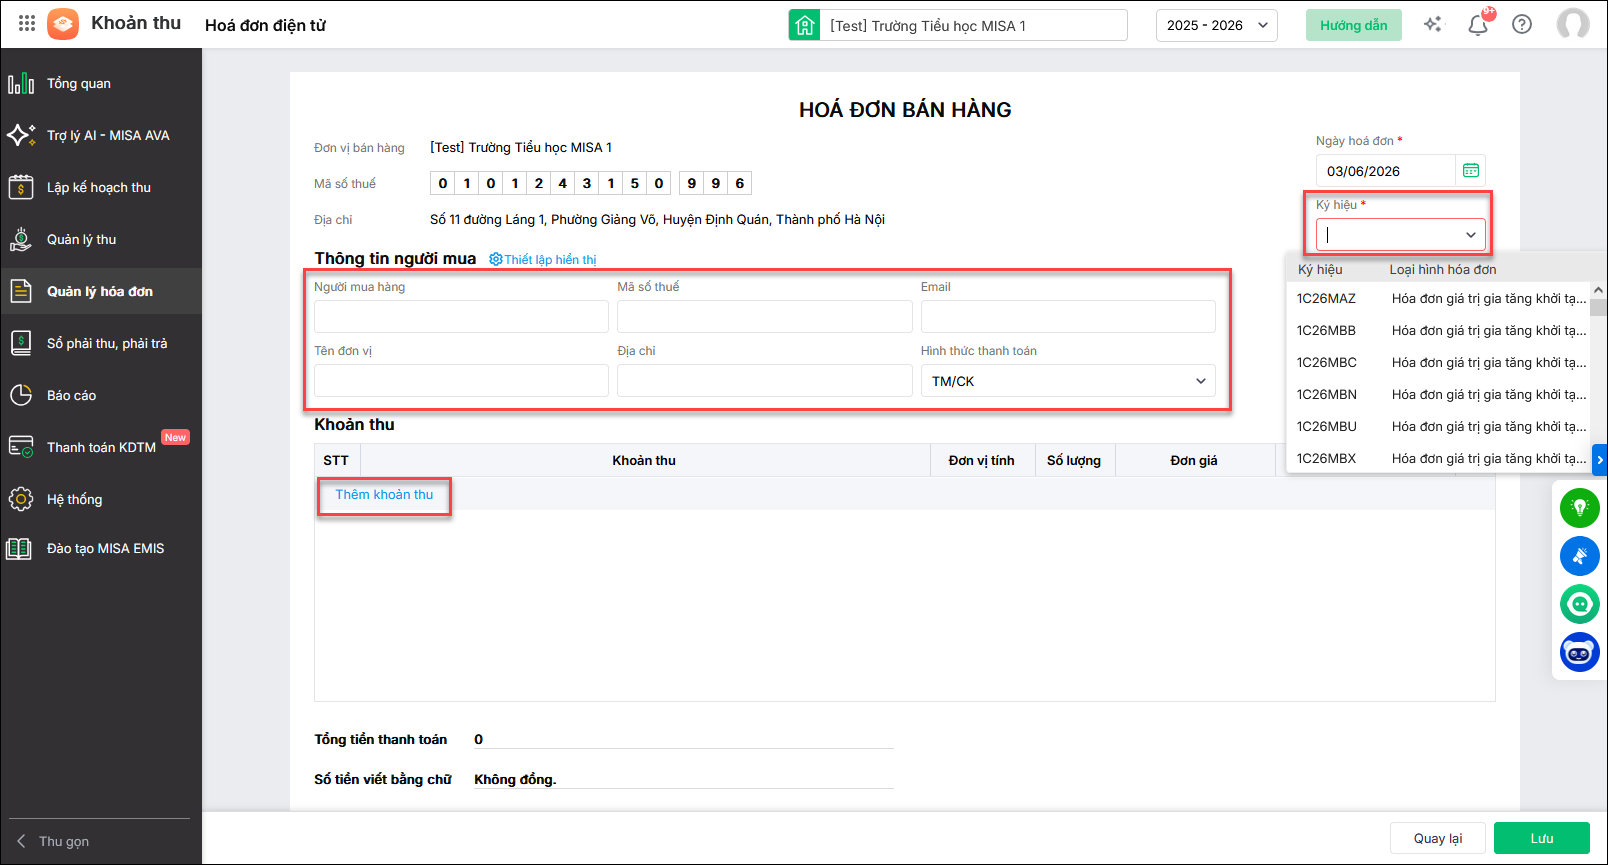1608x865 pixels.
Task: Open the Hình thức thanh toán TM/CK dropdown
Action: coord(1068,381)
